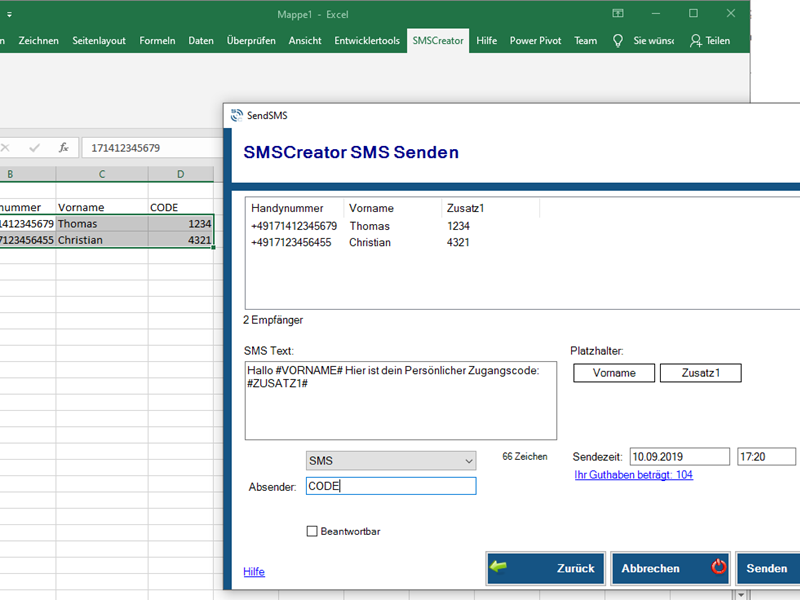
Task: Click the 'Ihr Guthaben beträgt: 104' link
Action: [633, 475]
